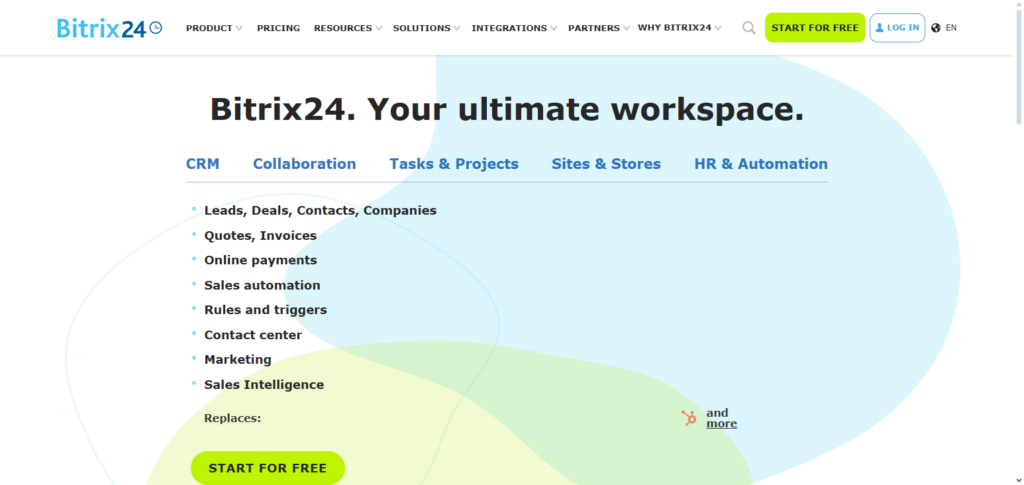Image resolution: width=1024 pixels, height=485 pixels.
Task: Expand the Product menu
Action: point(213,28)
